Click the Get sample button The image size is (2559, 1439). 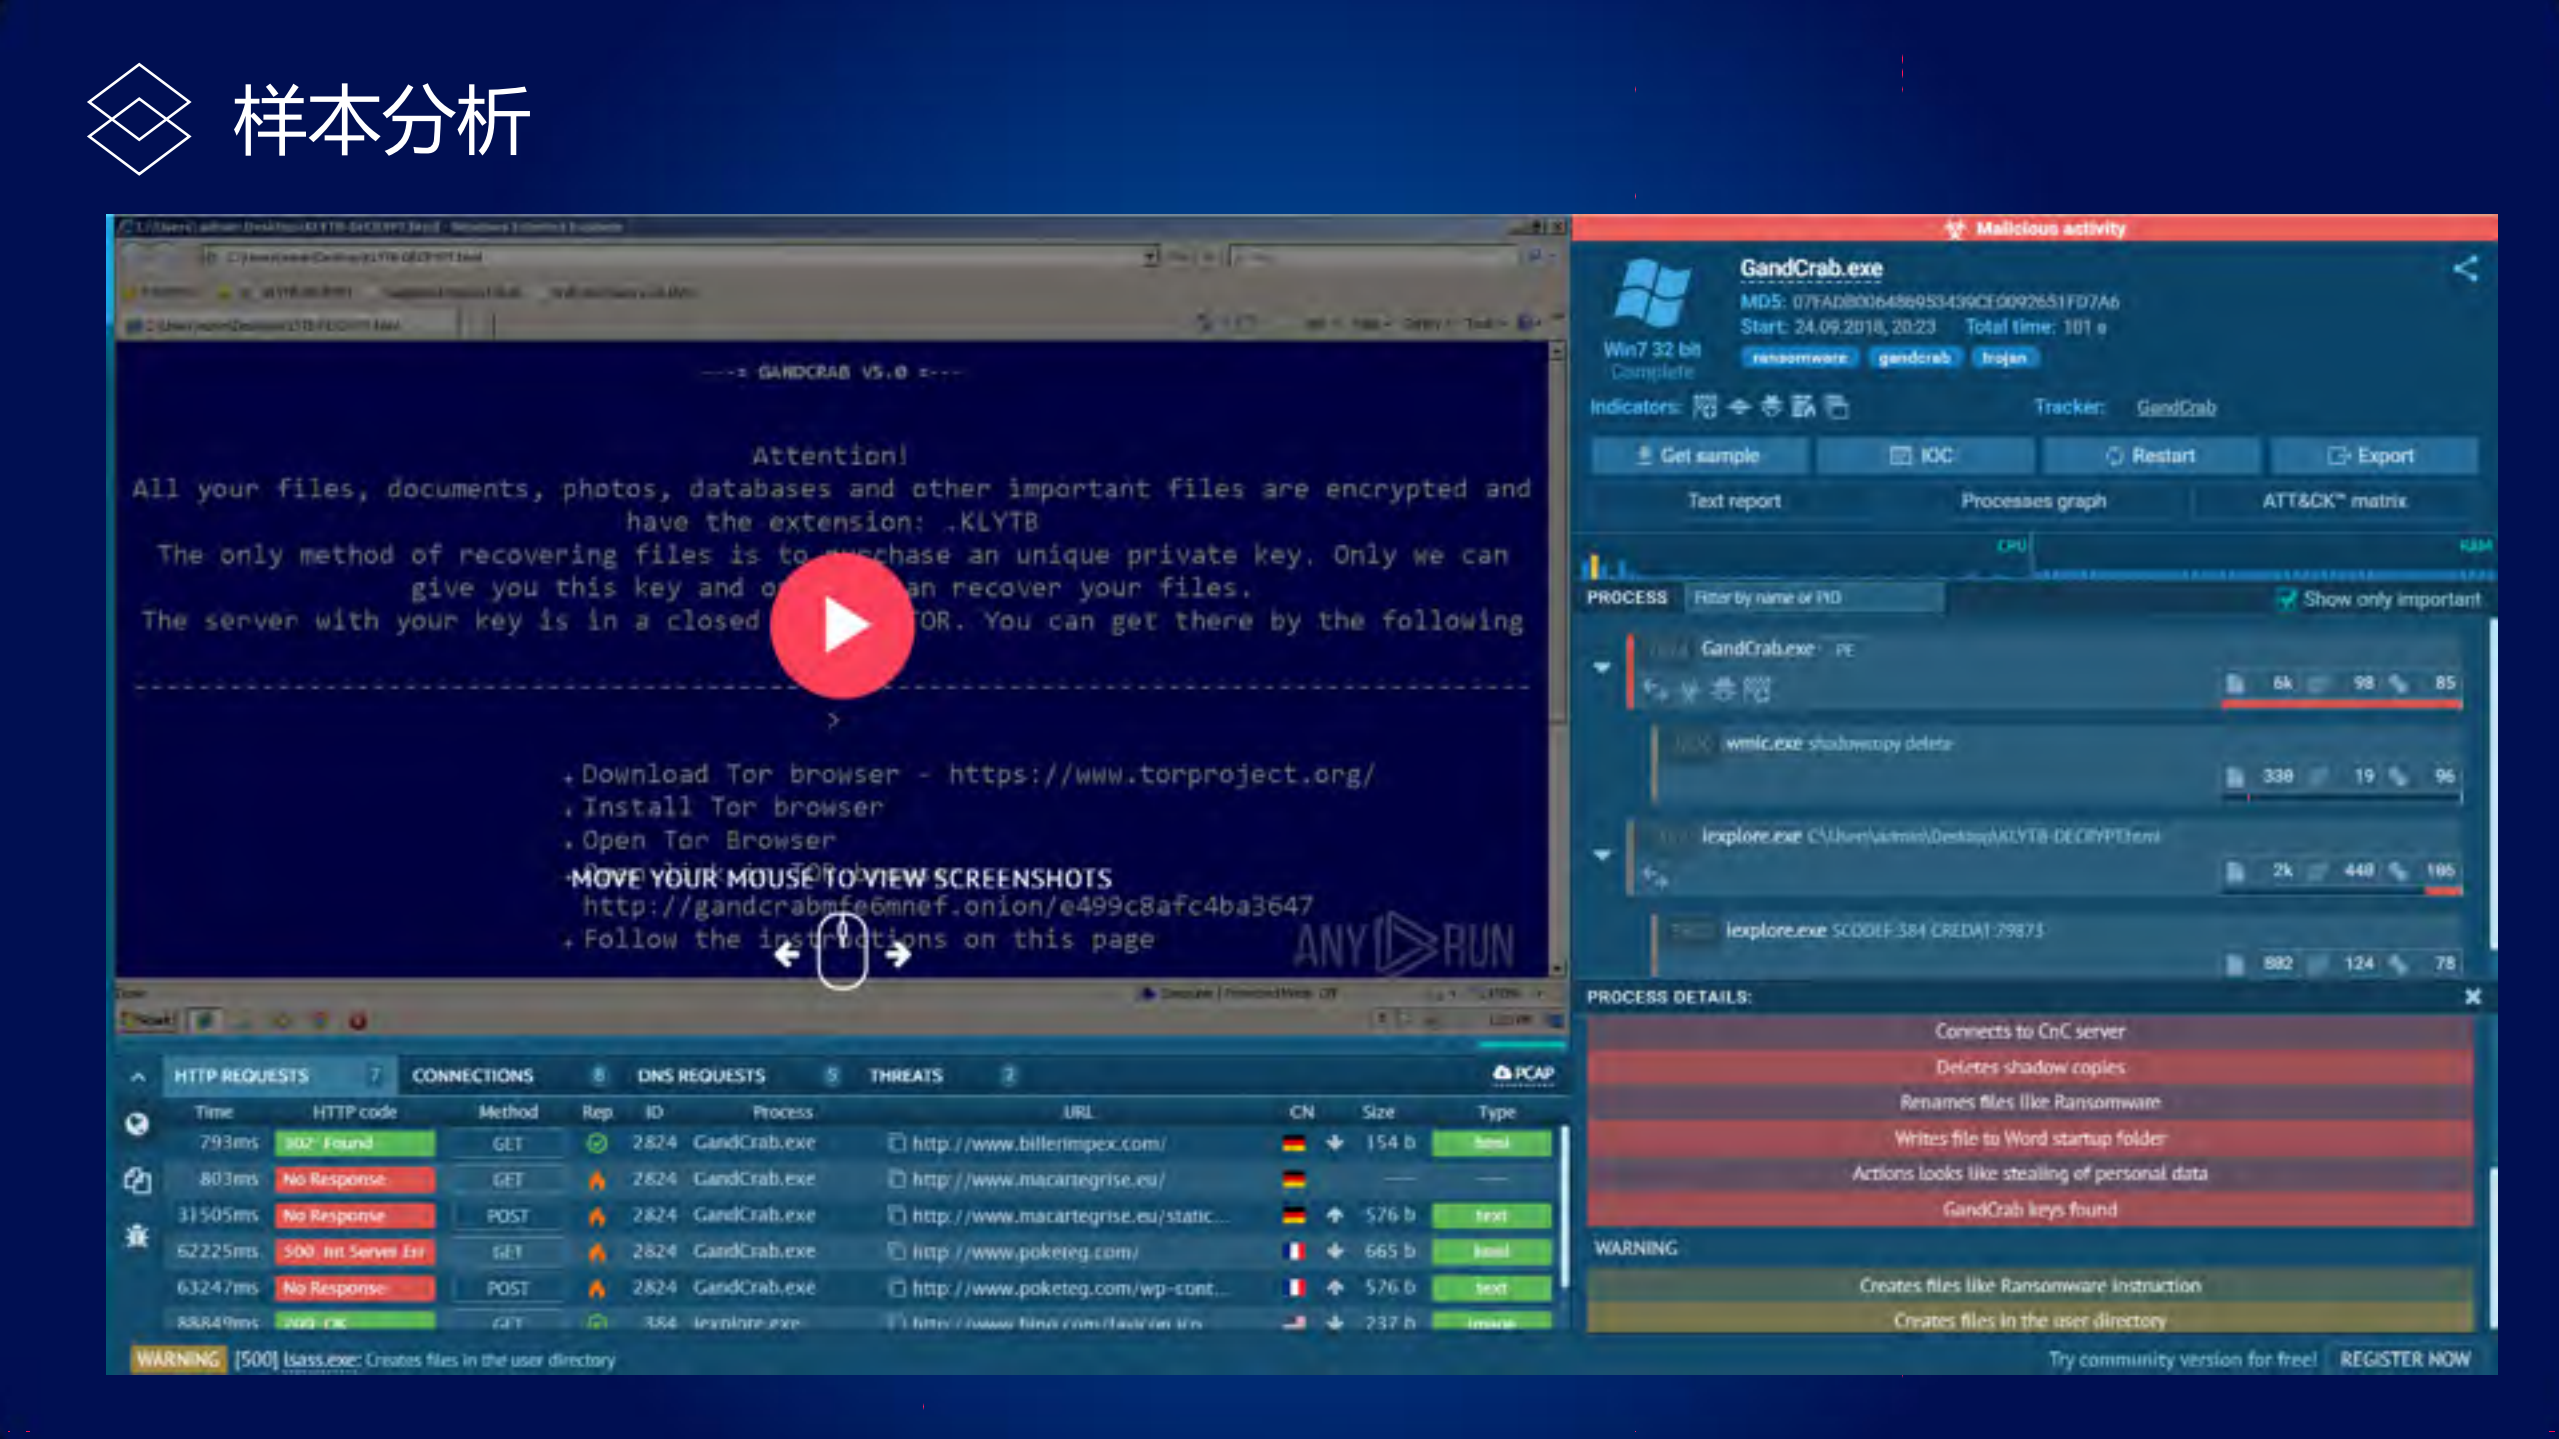[1698, 456]
